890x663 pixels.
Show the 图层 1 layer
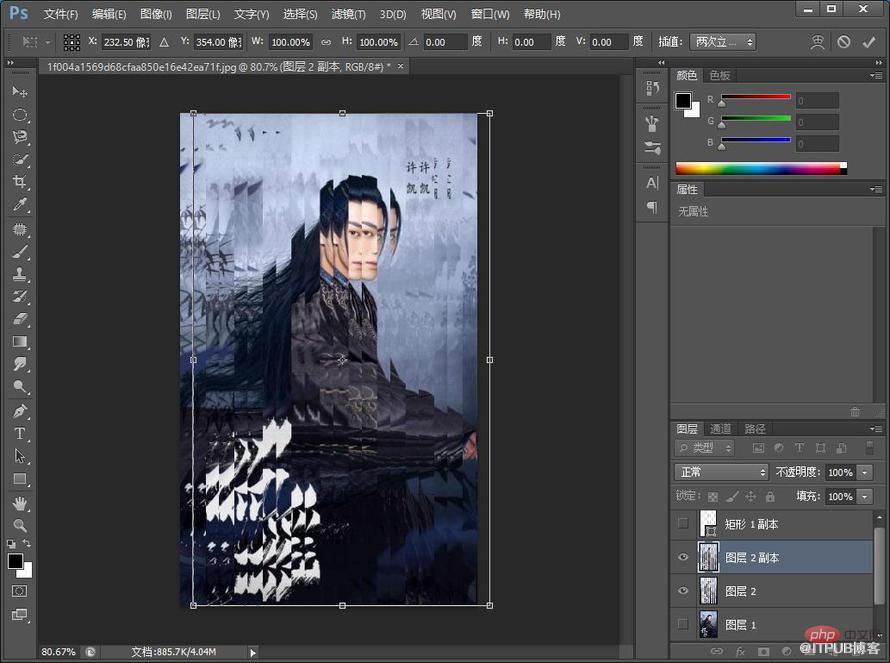point(683,624)
